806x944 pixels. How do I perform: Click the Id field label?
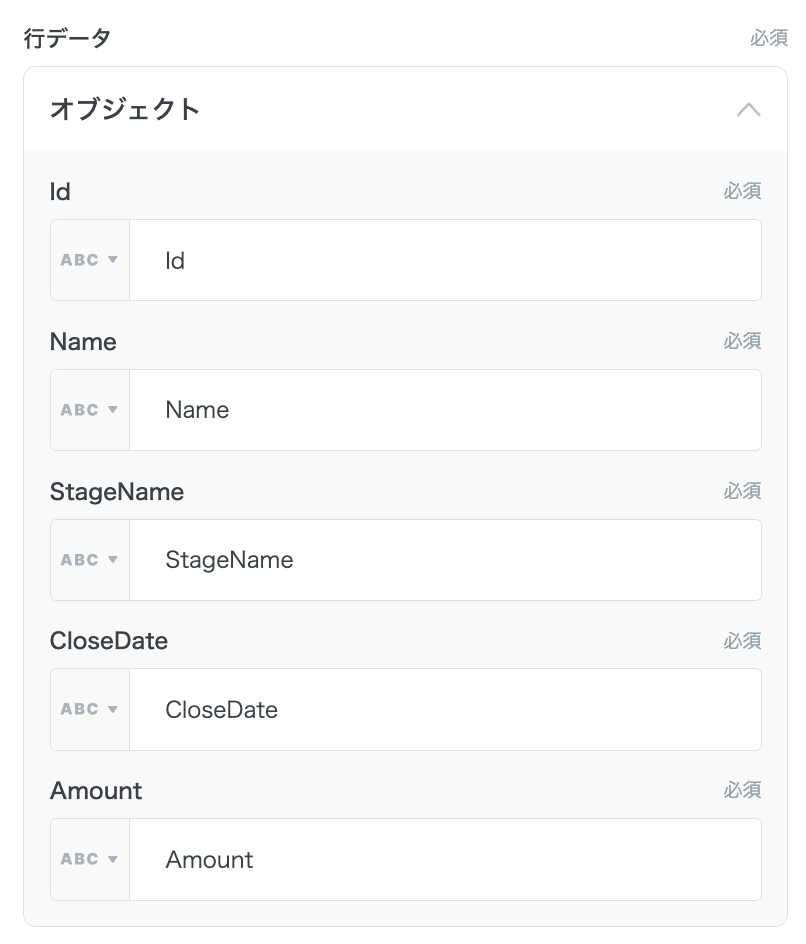pyautogui.click(x=60, y=191)
